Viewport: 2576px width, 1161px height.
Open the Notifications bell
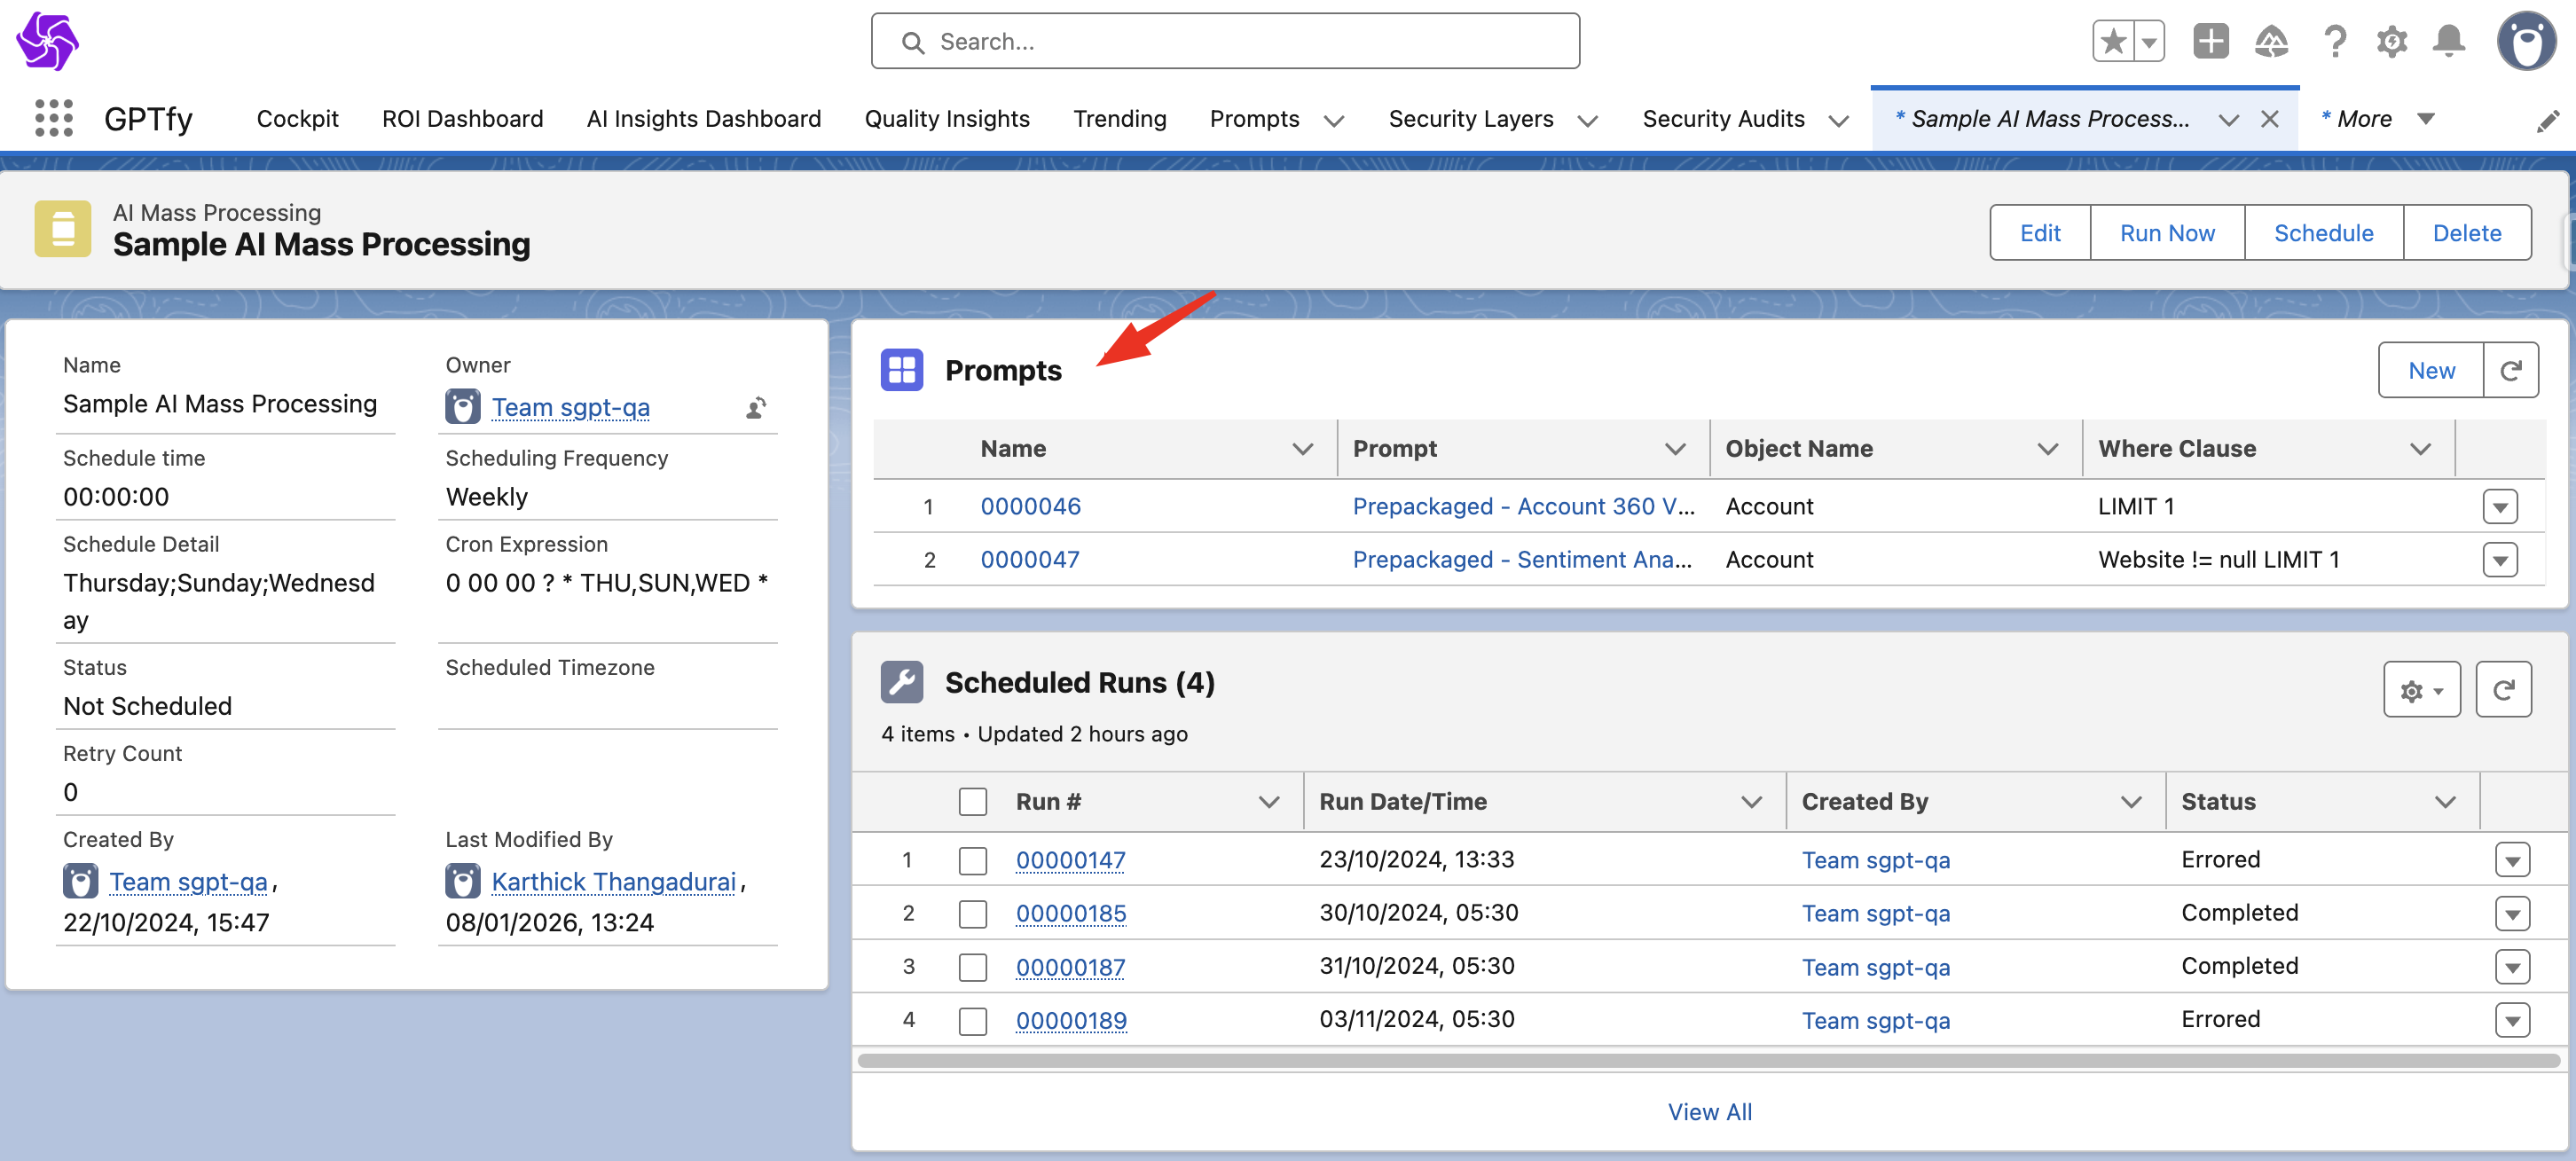[2449, 42]
